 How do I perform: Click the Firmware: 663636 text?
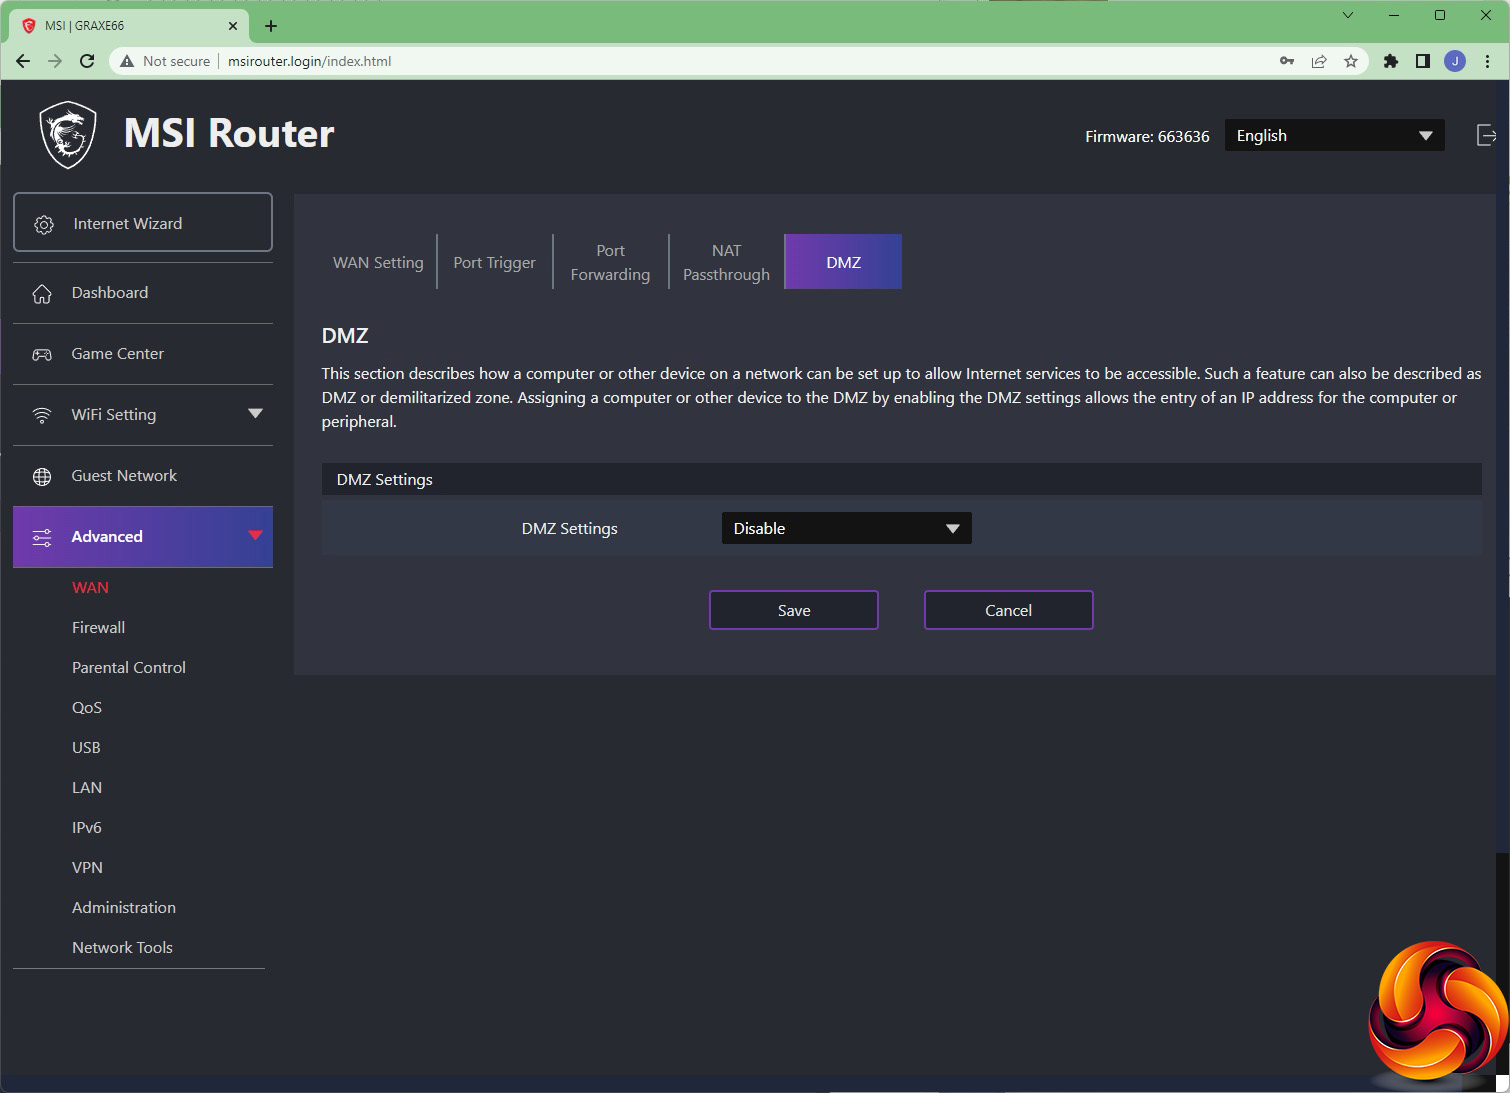coord(1147,136)
